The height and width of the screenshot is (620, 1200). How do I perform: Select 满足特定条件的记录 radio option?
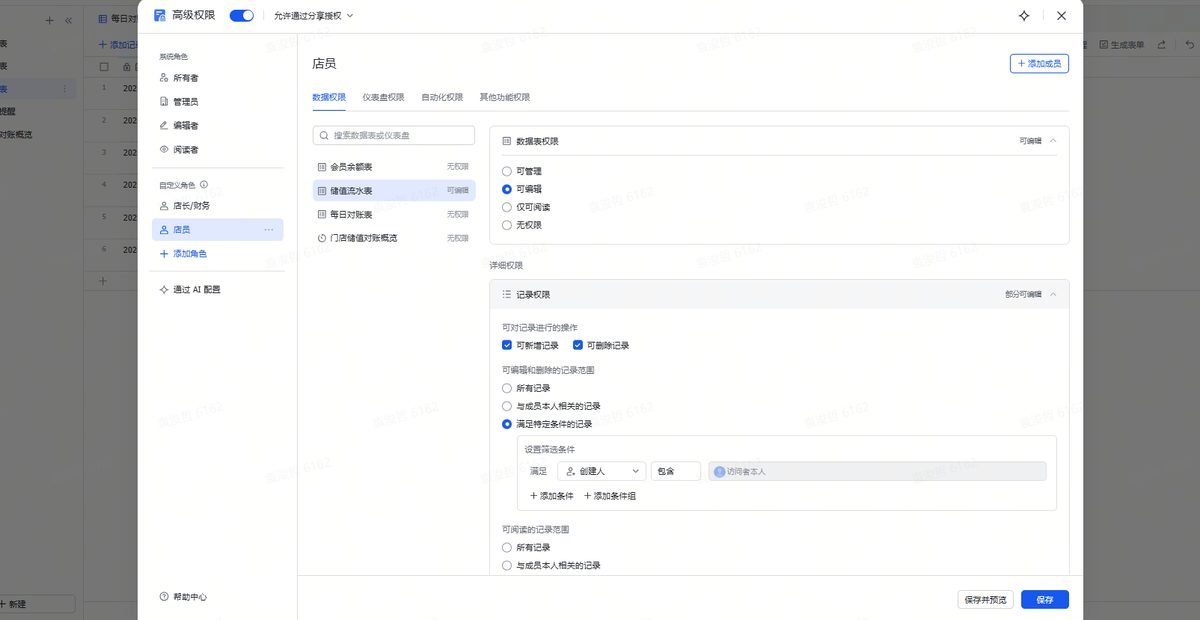coord(507,424)
